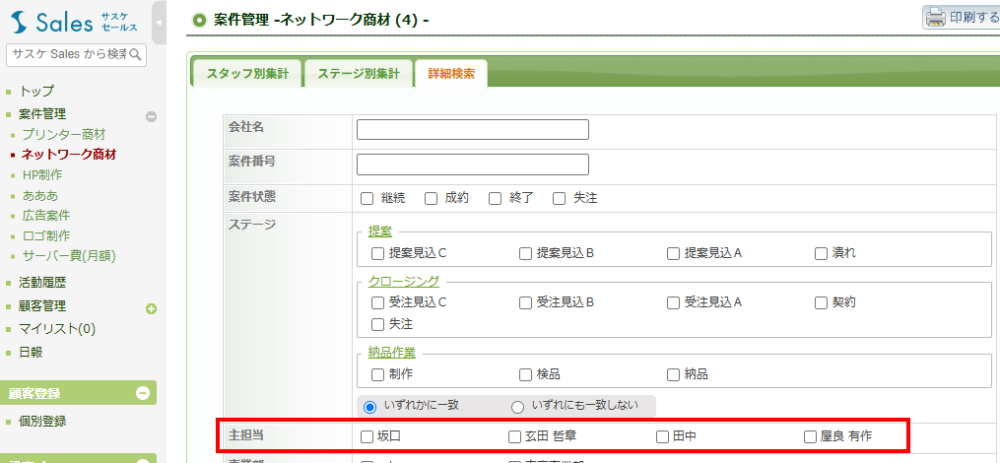Select the いずれかに一致 radio option
Image resolution: width=1000 pixels, height=463 pixels.
[x=370, y=407]
